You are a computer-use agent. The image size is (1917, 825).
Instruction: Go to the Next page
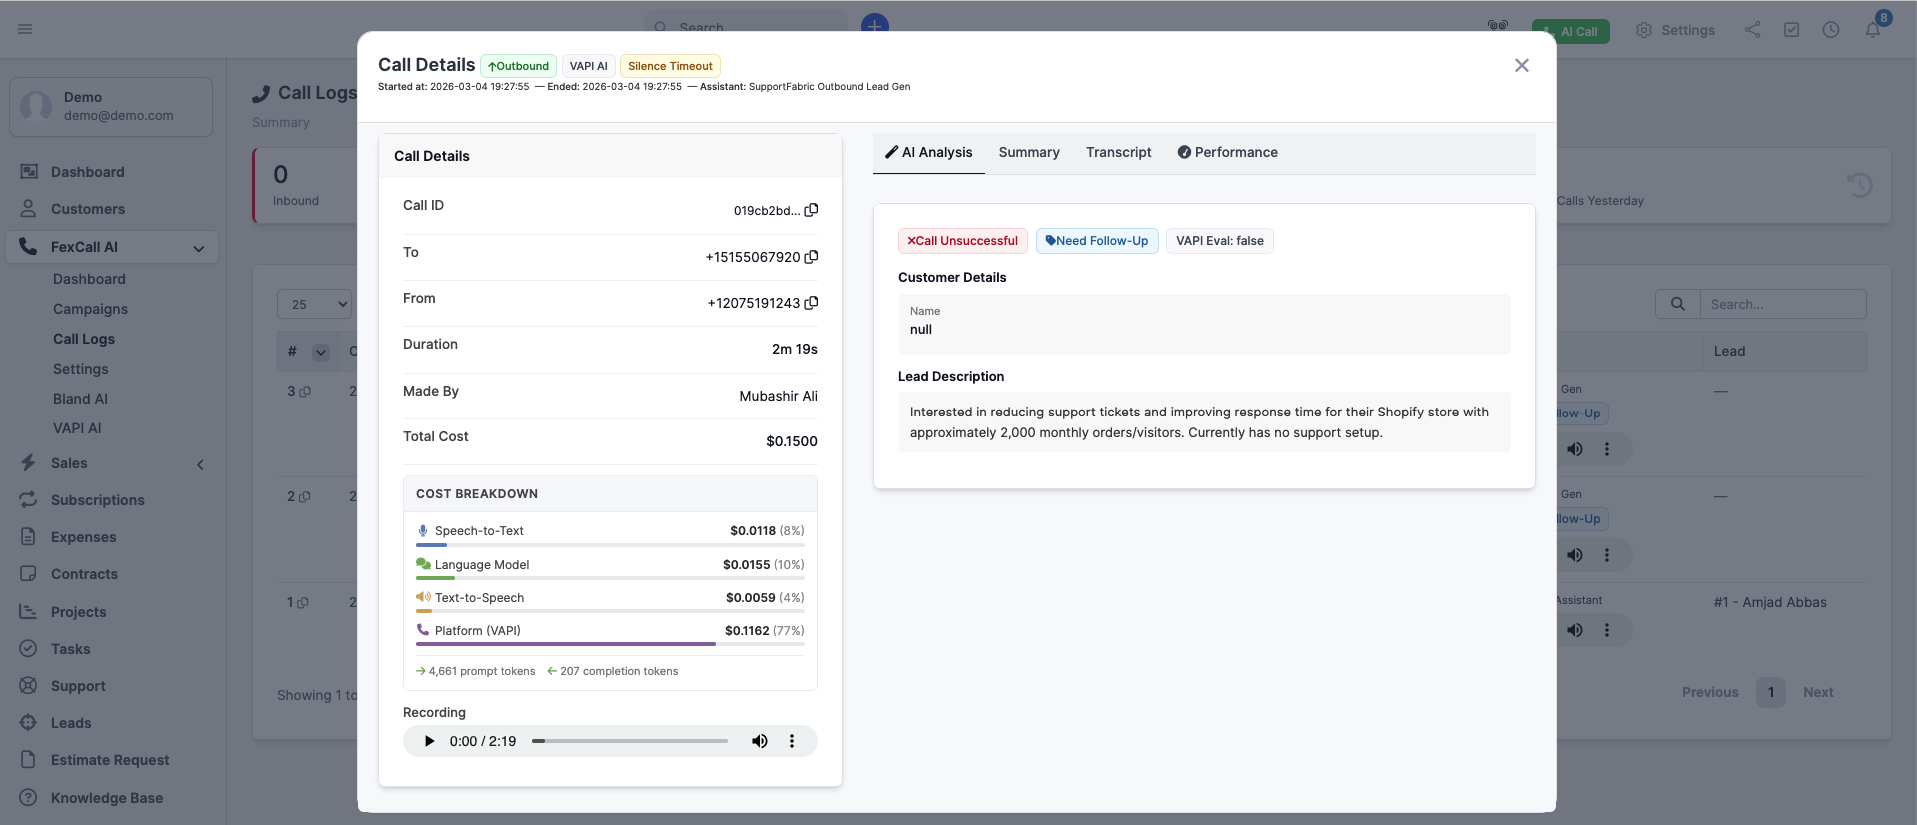click(x=1818, y=692)
